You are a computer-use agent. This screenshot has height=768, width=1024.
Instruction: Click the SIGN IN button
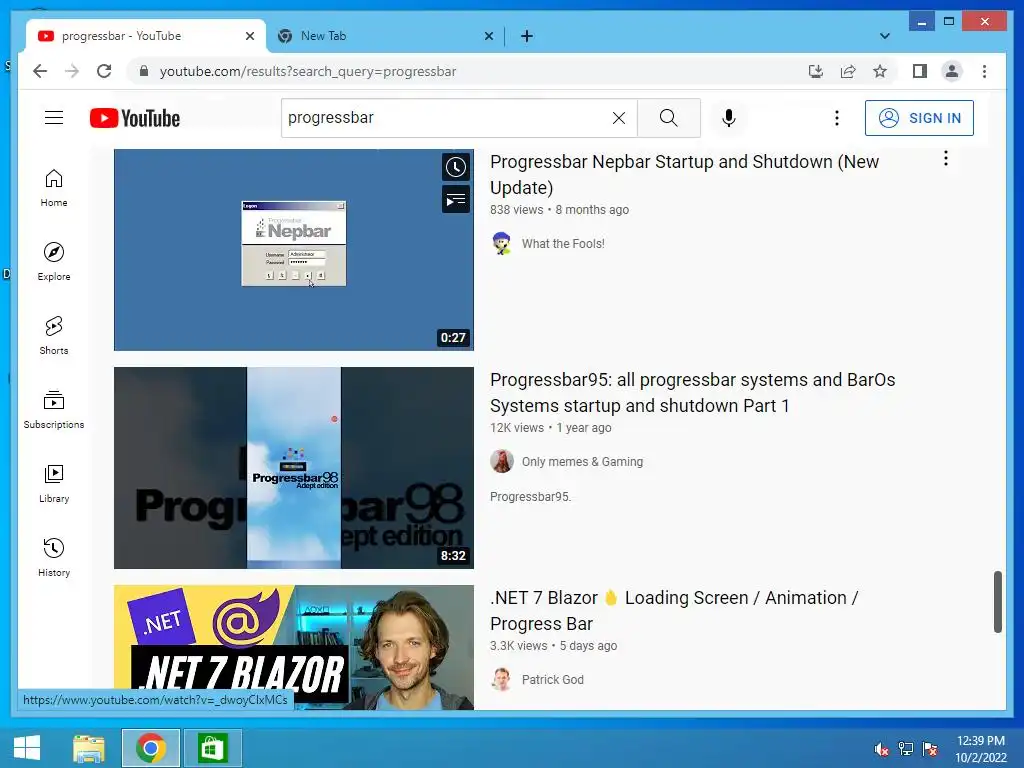[x=919, y=118]
